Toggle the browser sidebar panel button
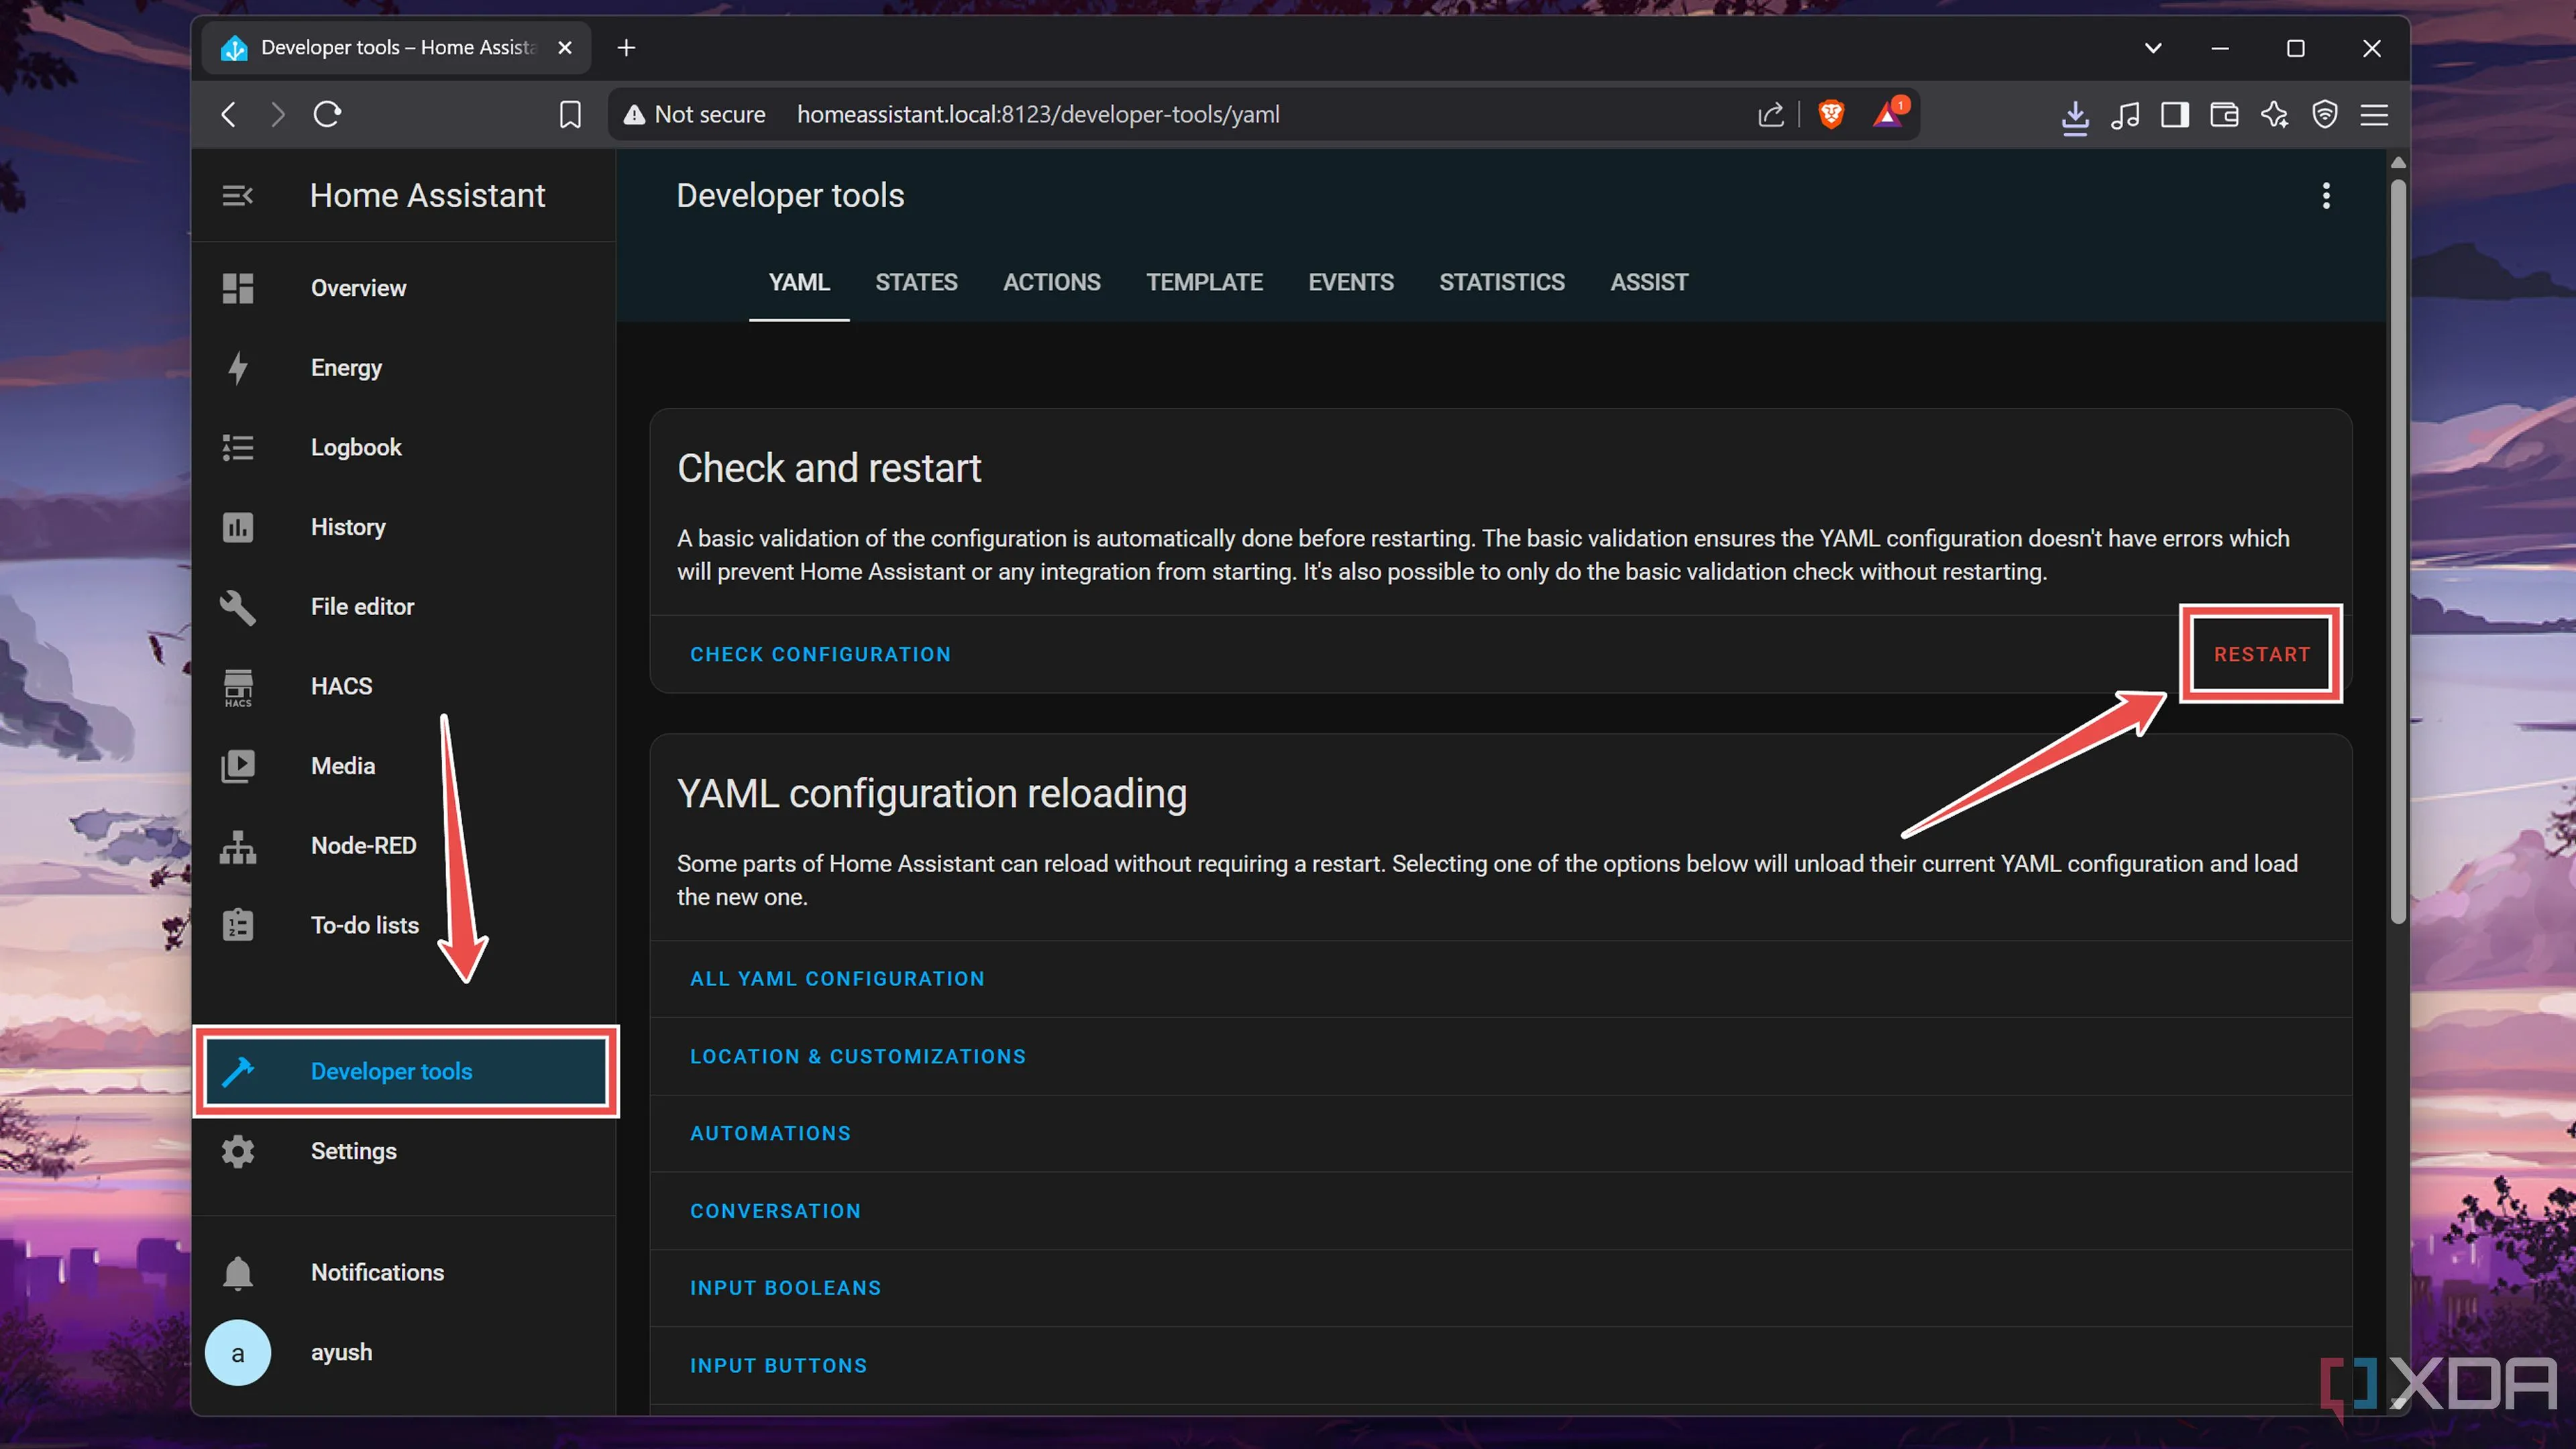2576x1449 pixels. [2174, 114]
